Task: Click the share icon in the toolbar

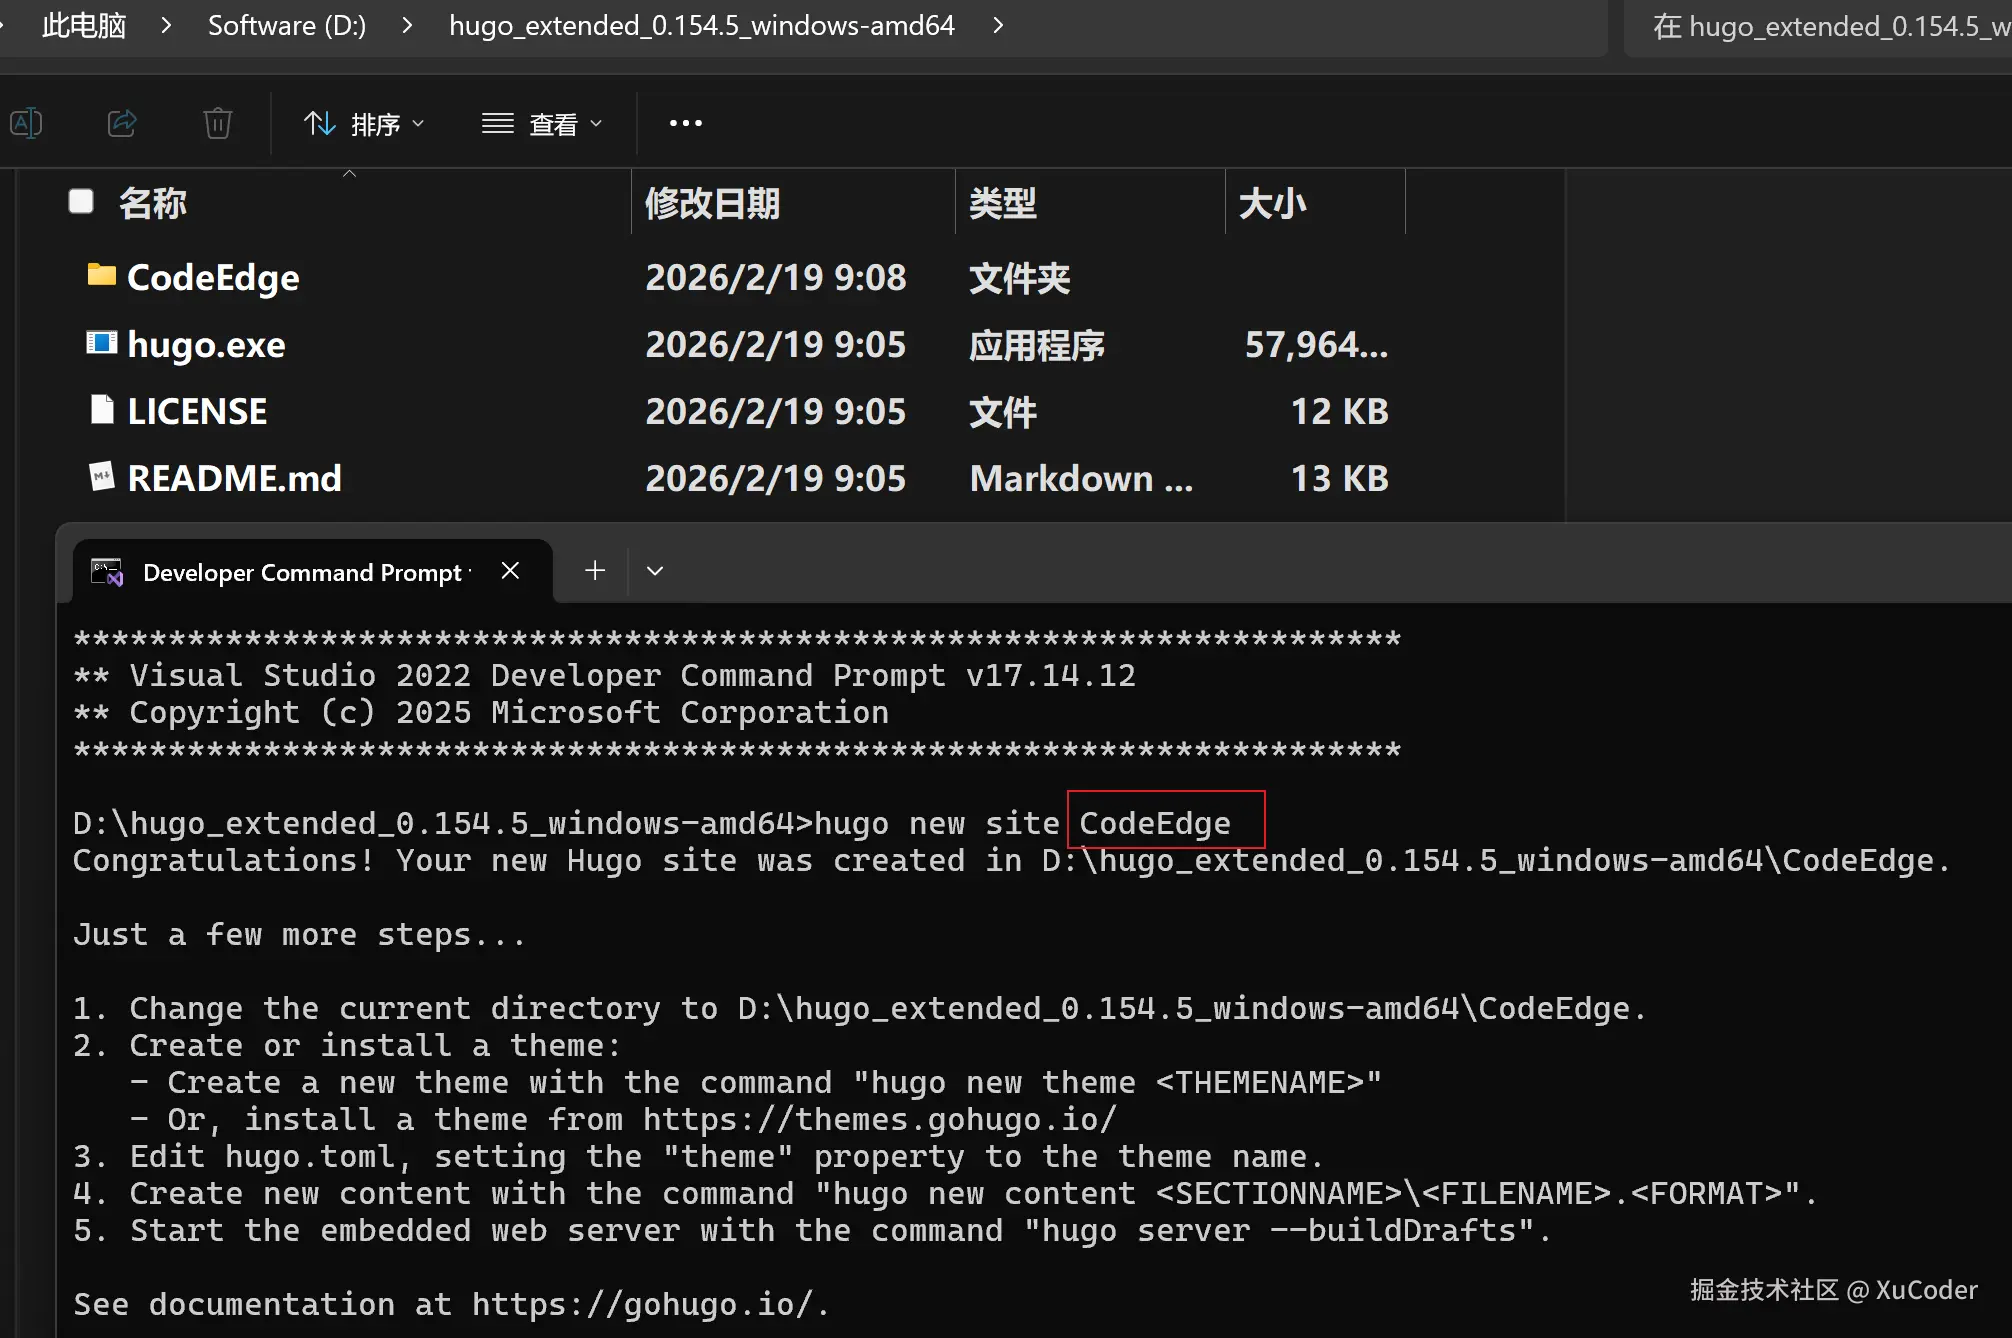Action: click(x=122, y=123)
